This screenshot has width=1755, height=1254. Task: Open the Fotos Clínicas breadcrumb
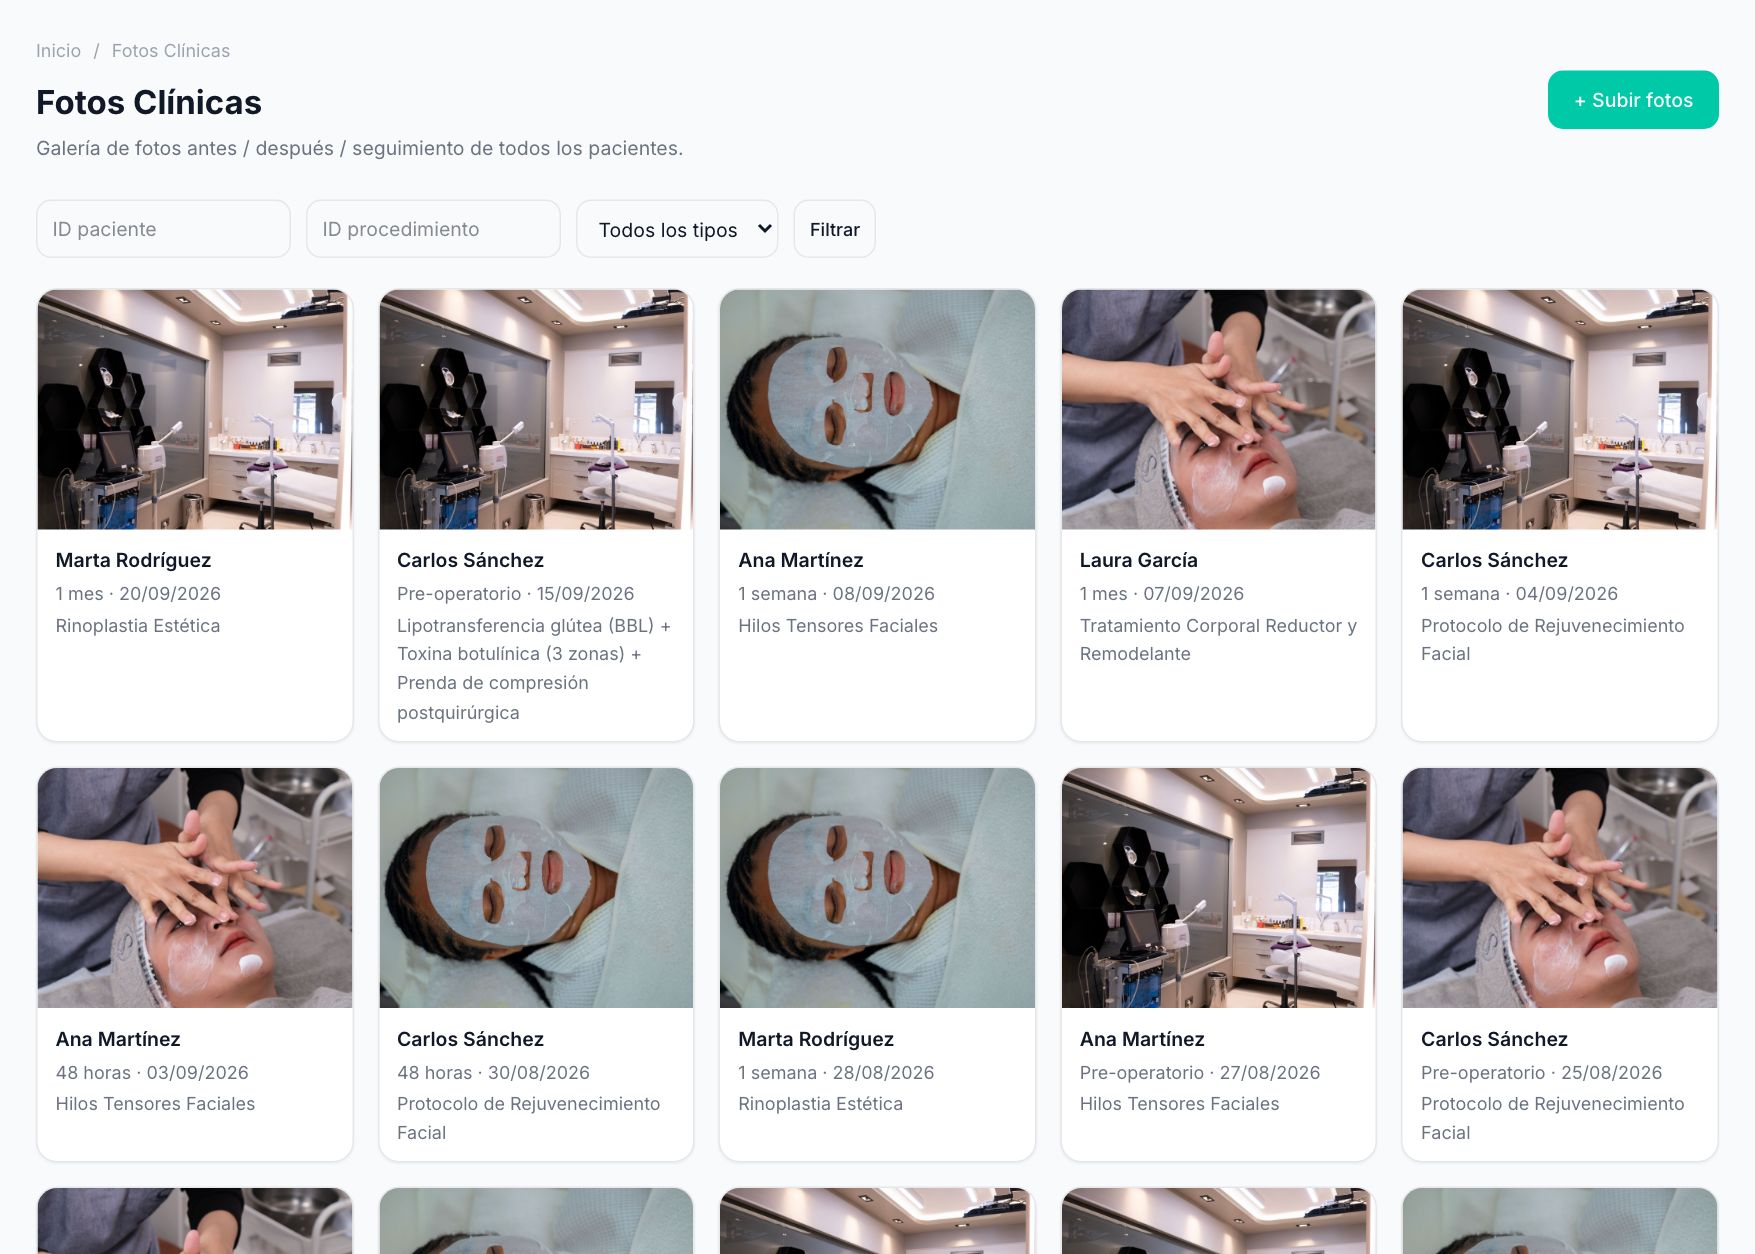click(171, 51)
